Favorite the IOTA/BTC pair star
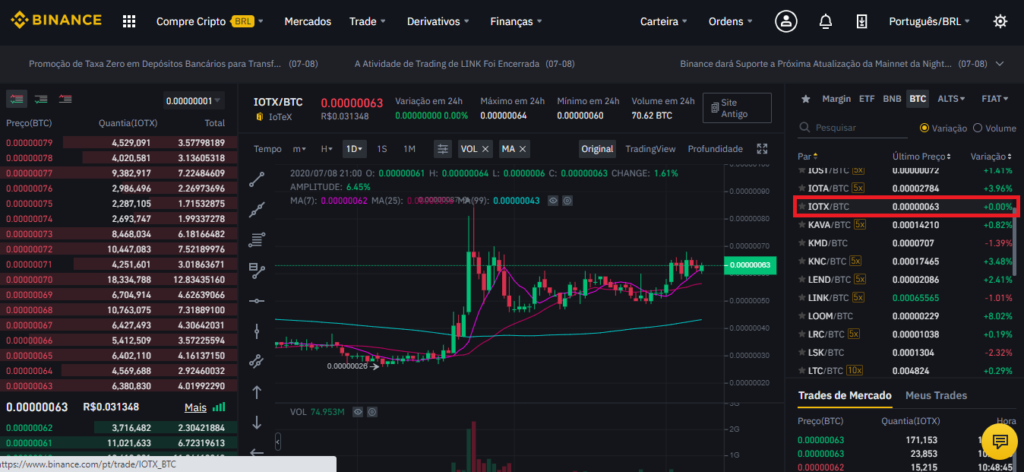This screenshot has height=472, width=1024. 802,188
